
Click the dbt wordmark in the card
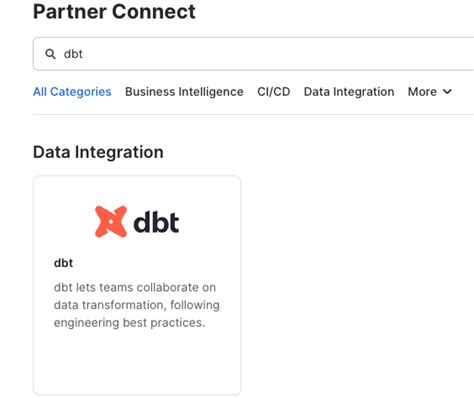156,222
